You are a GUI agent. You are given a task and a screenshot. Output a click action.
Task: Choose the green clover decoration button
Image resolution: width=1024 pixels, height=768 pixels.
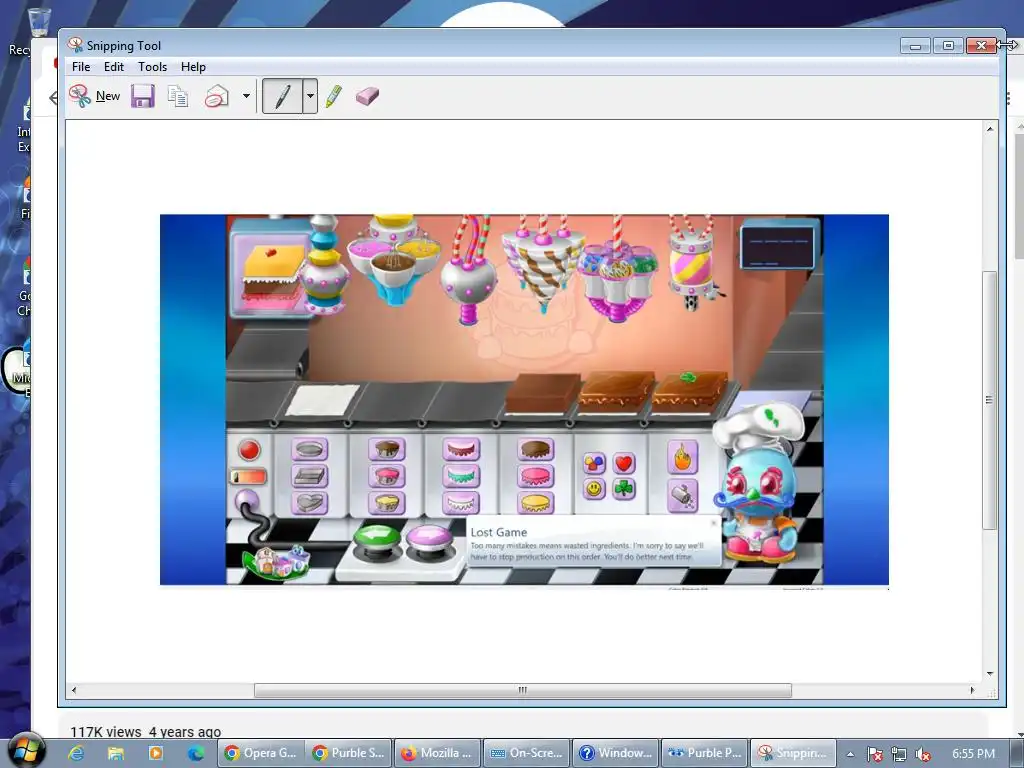point(624,488)
